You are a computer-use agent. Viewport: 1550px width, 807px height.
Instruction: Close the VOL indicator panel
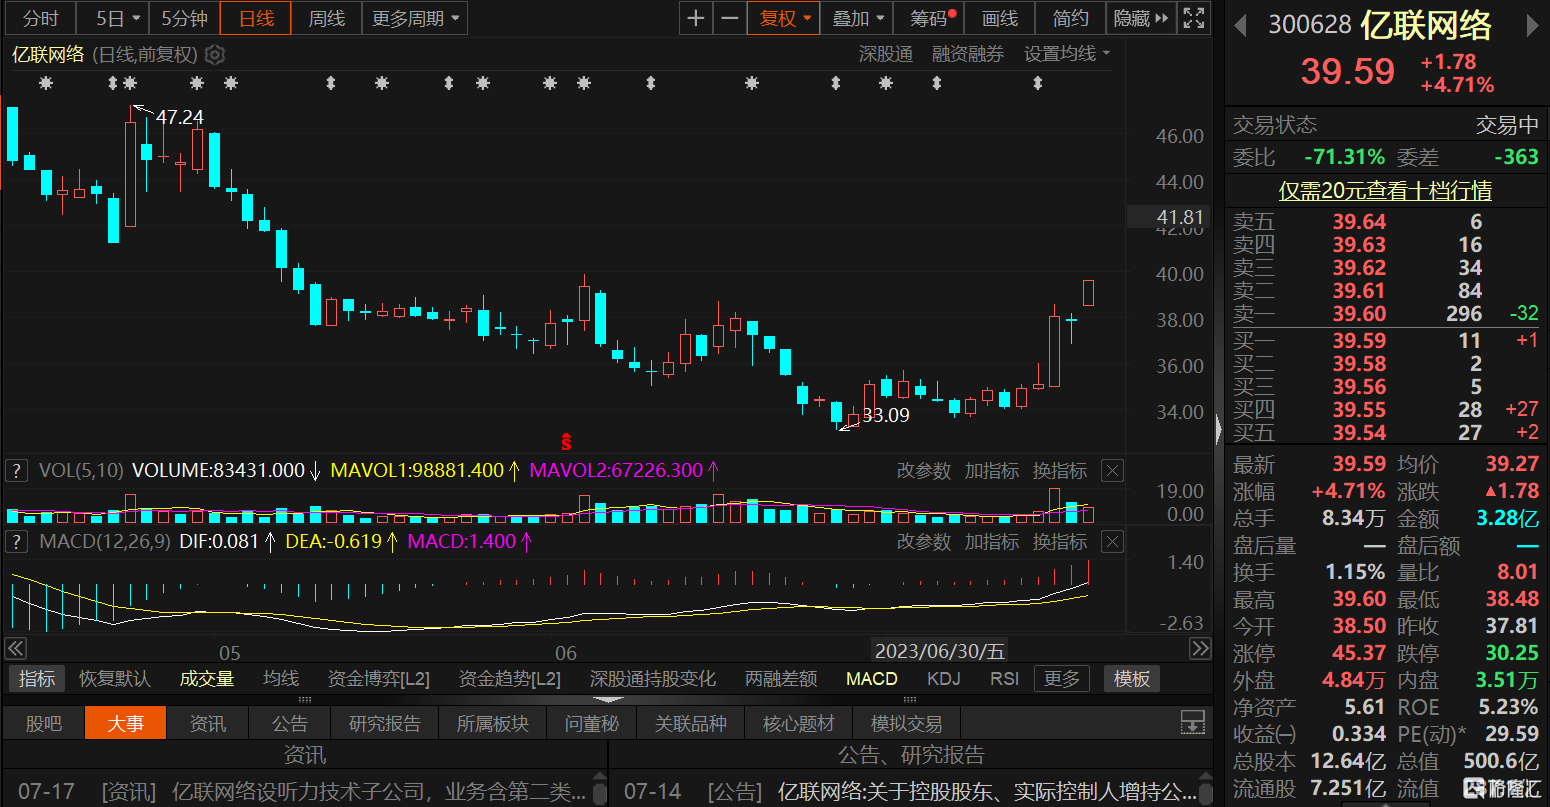1112,470
